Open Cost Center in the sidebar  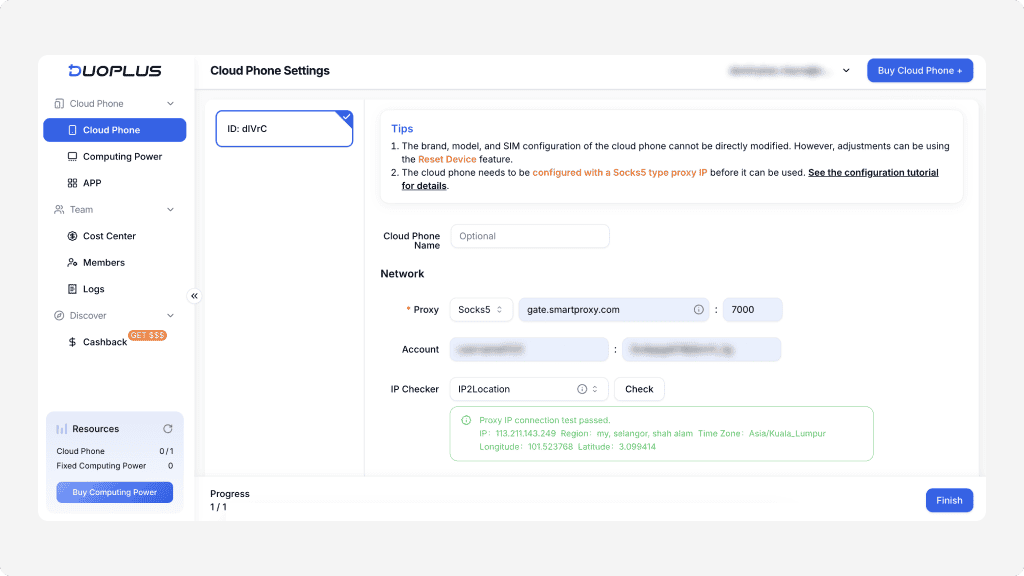(108, 236)
